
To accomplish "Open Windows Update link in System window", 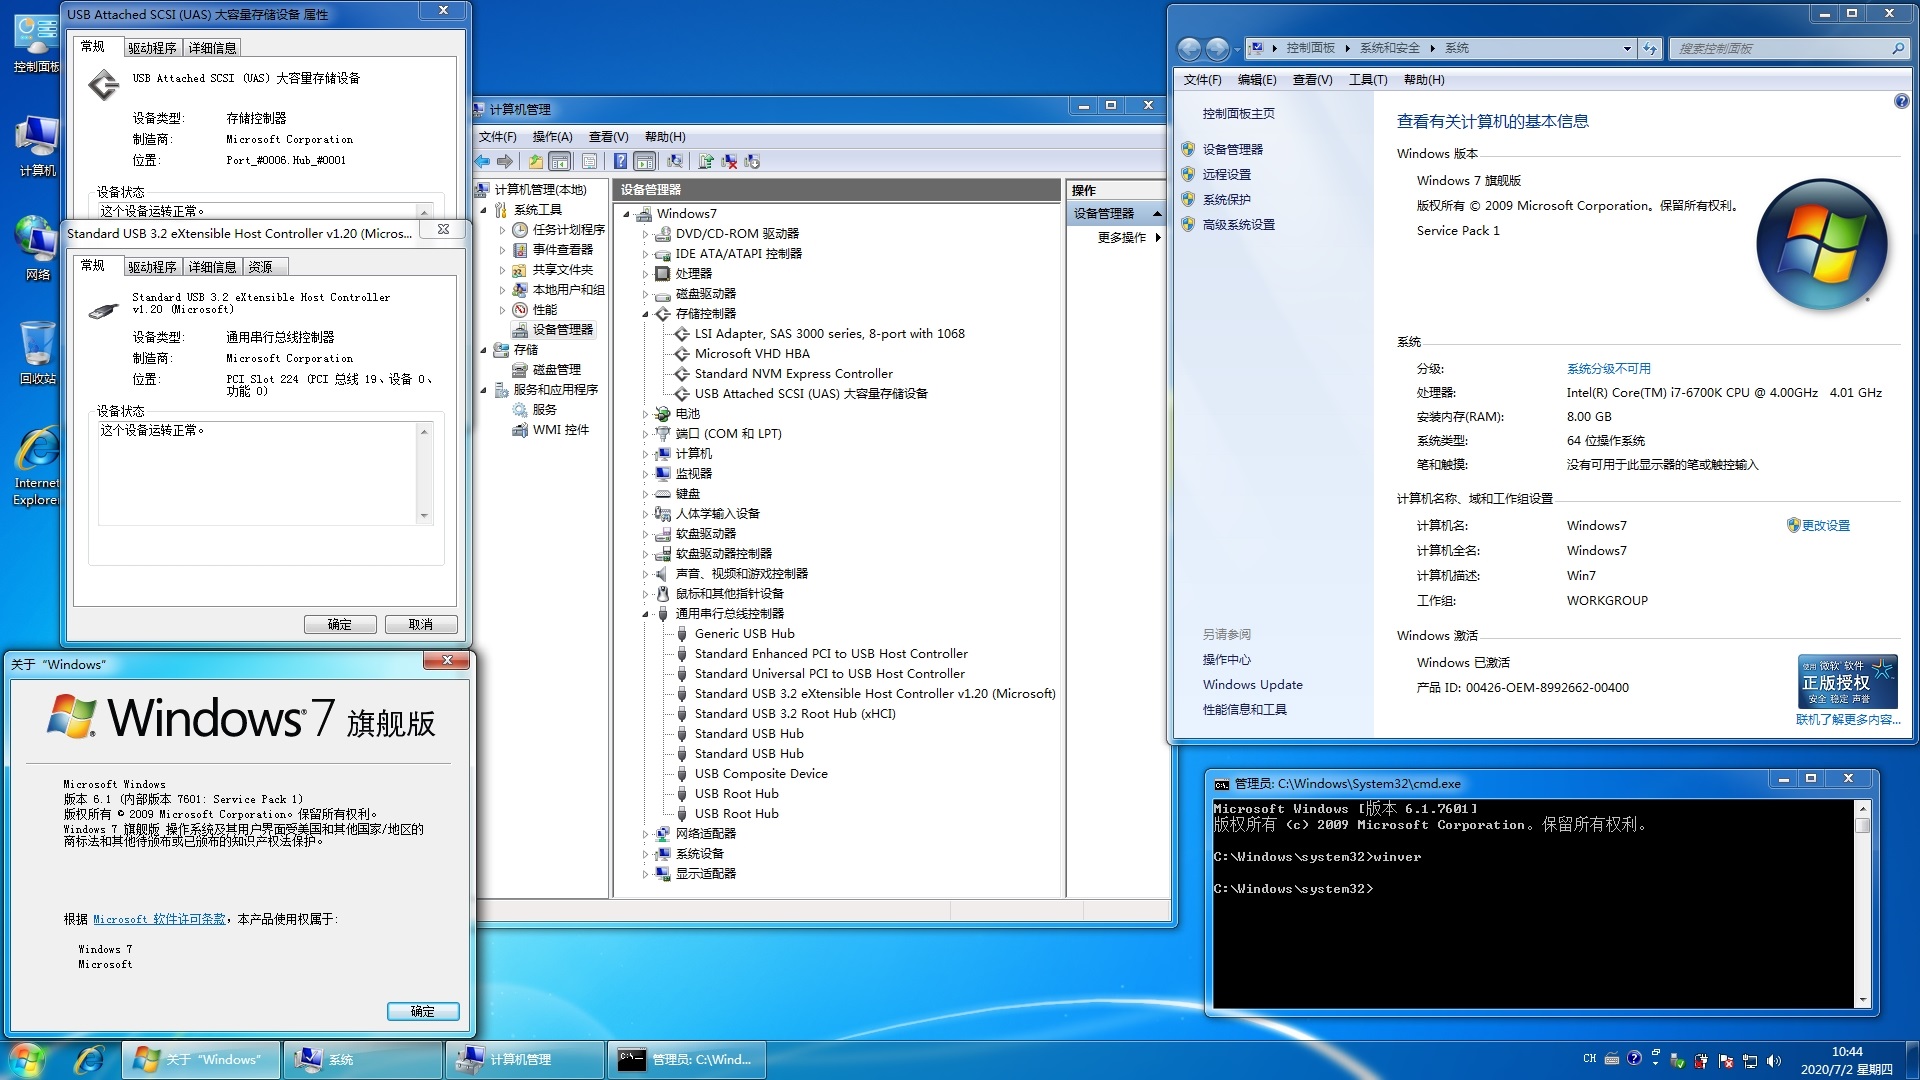I will 1252,685.
